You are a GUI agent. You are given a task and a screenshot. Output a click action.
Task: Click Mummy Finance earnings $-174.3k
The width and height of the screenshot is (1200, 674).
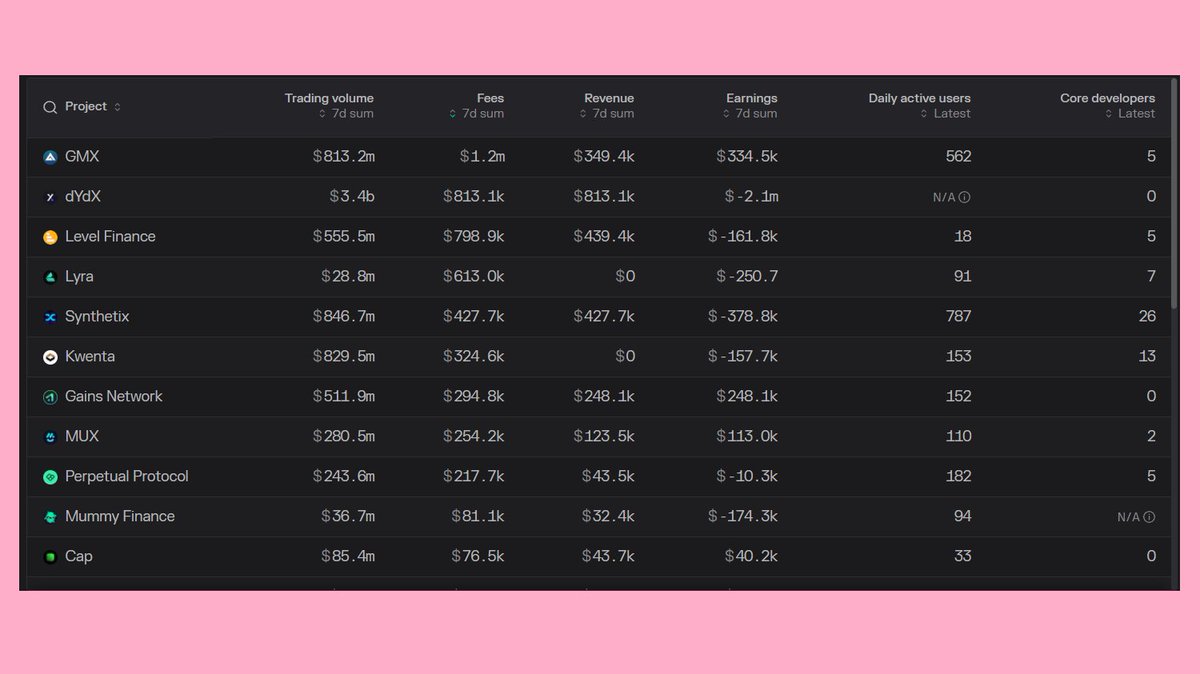point(743,517)
